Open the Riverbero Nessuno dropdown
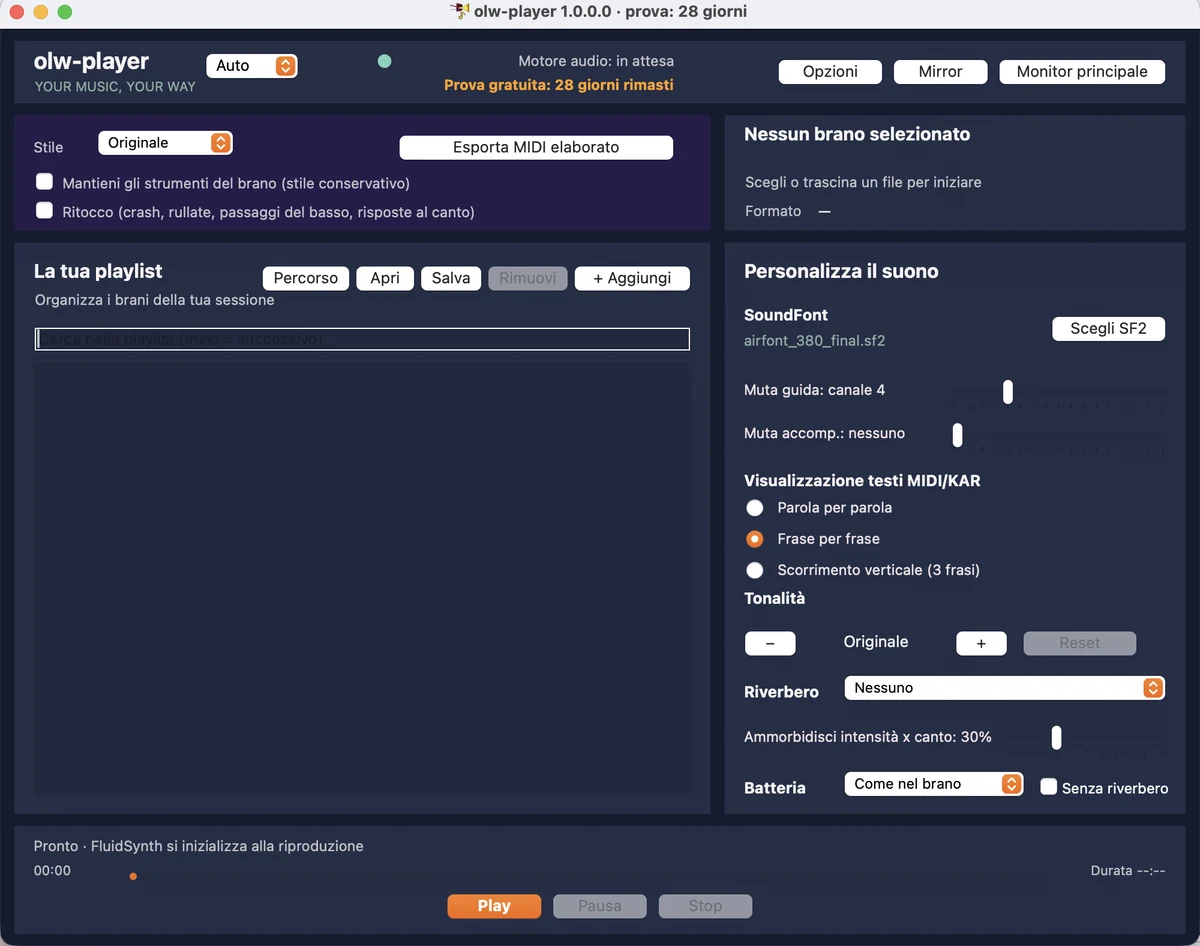The width and height of the screenshot is (1200, 946). pos(1004,688)
